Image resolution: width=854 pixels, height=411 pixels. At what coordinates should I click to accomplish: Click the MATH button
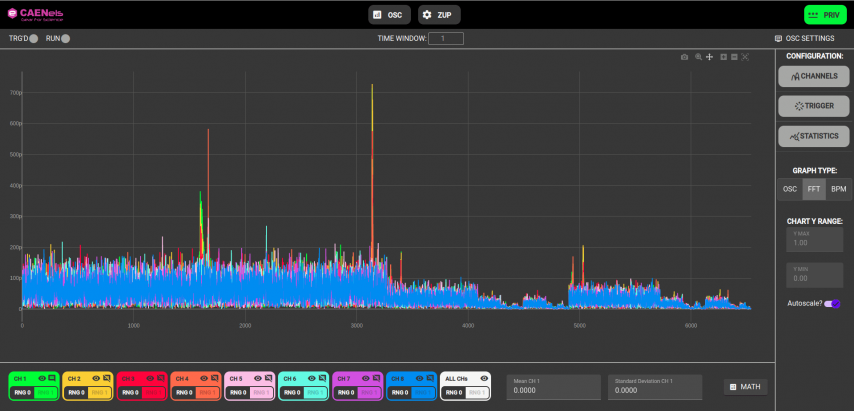745,386
